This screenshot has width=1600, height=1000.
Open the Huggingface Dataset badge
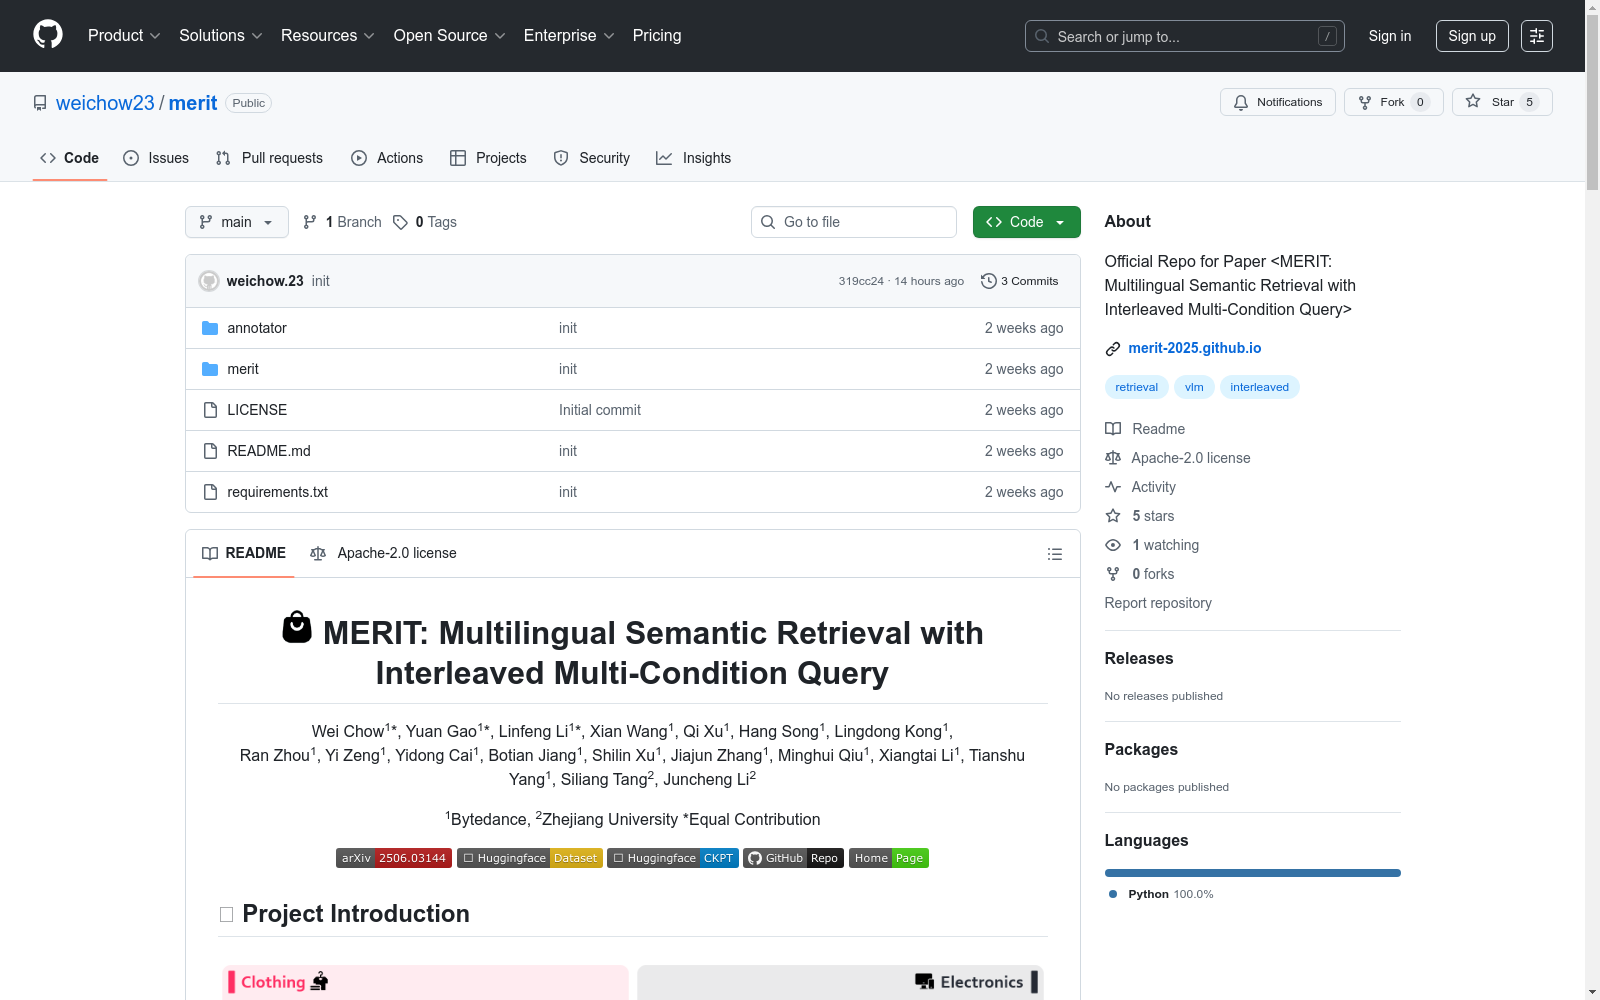click(x=530, y=858)
